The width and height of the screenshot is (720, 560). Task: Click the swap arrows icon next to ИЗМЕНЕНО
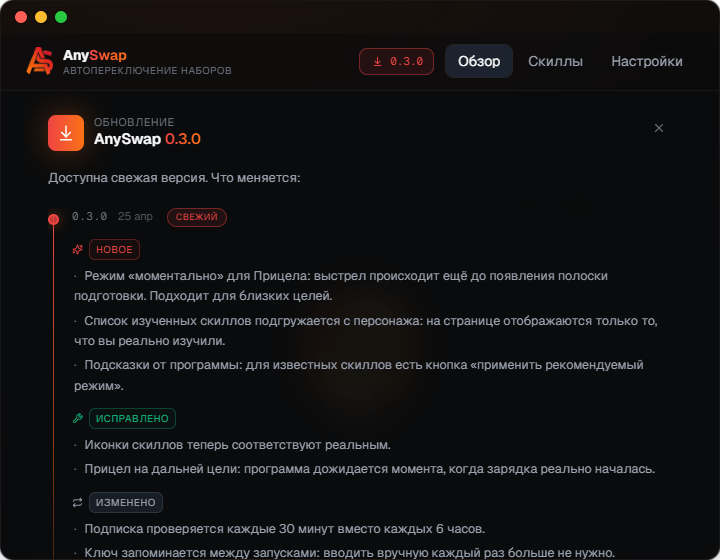78,503
